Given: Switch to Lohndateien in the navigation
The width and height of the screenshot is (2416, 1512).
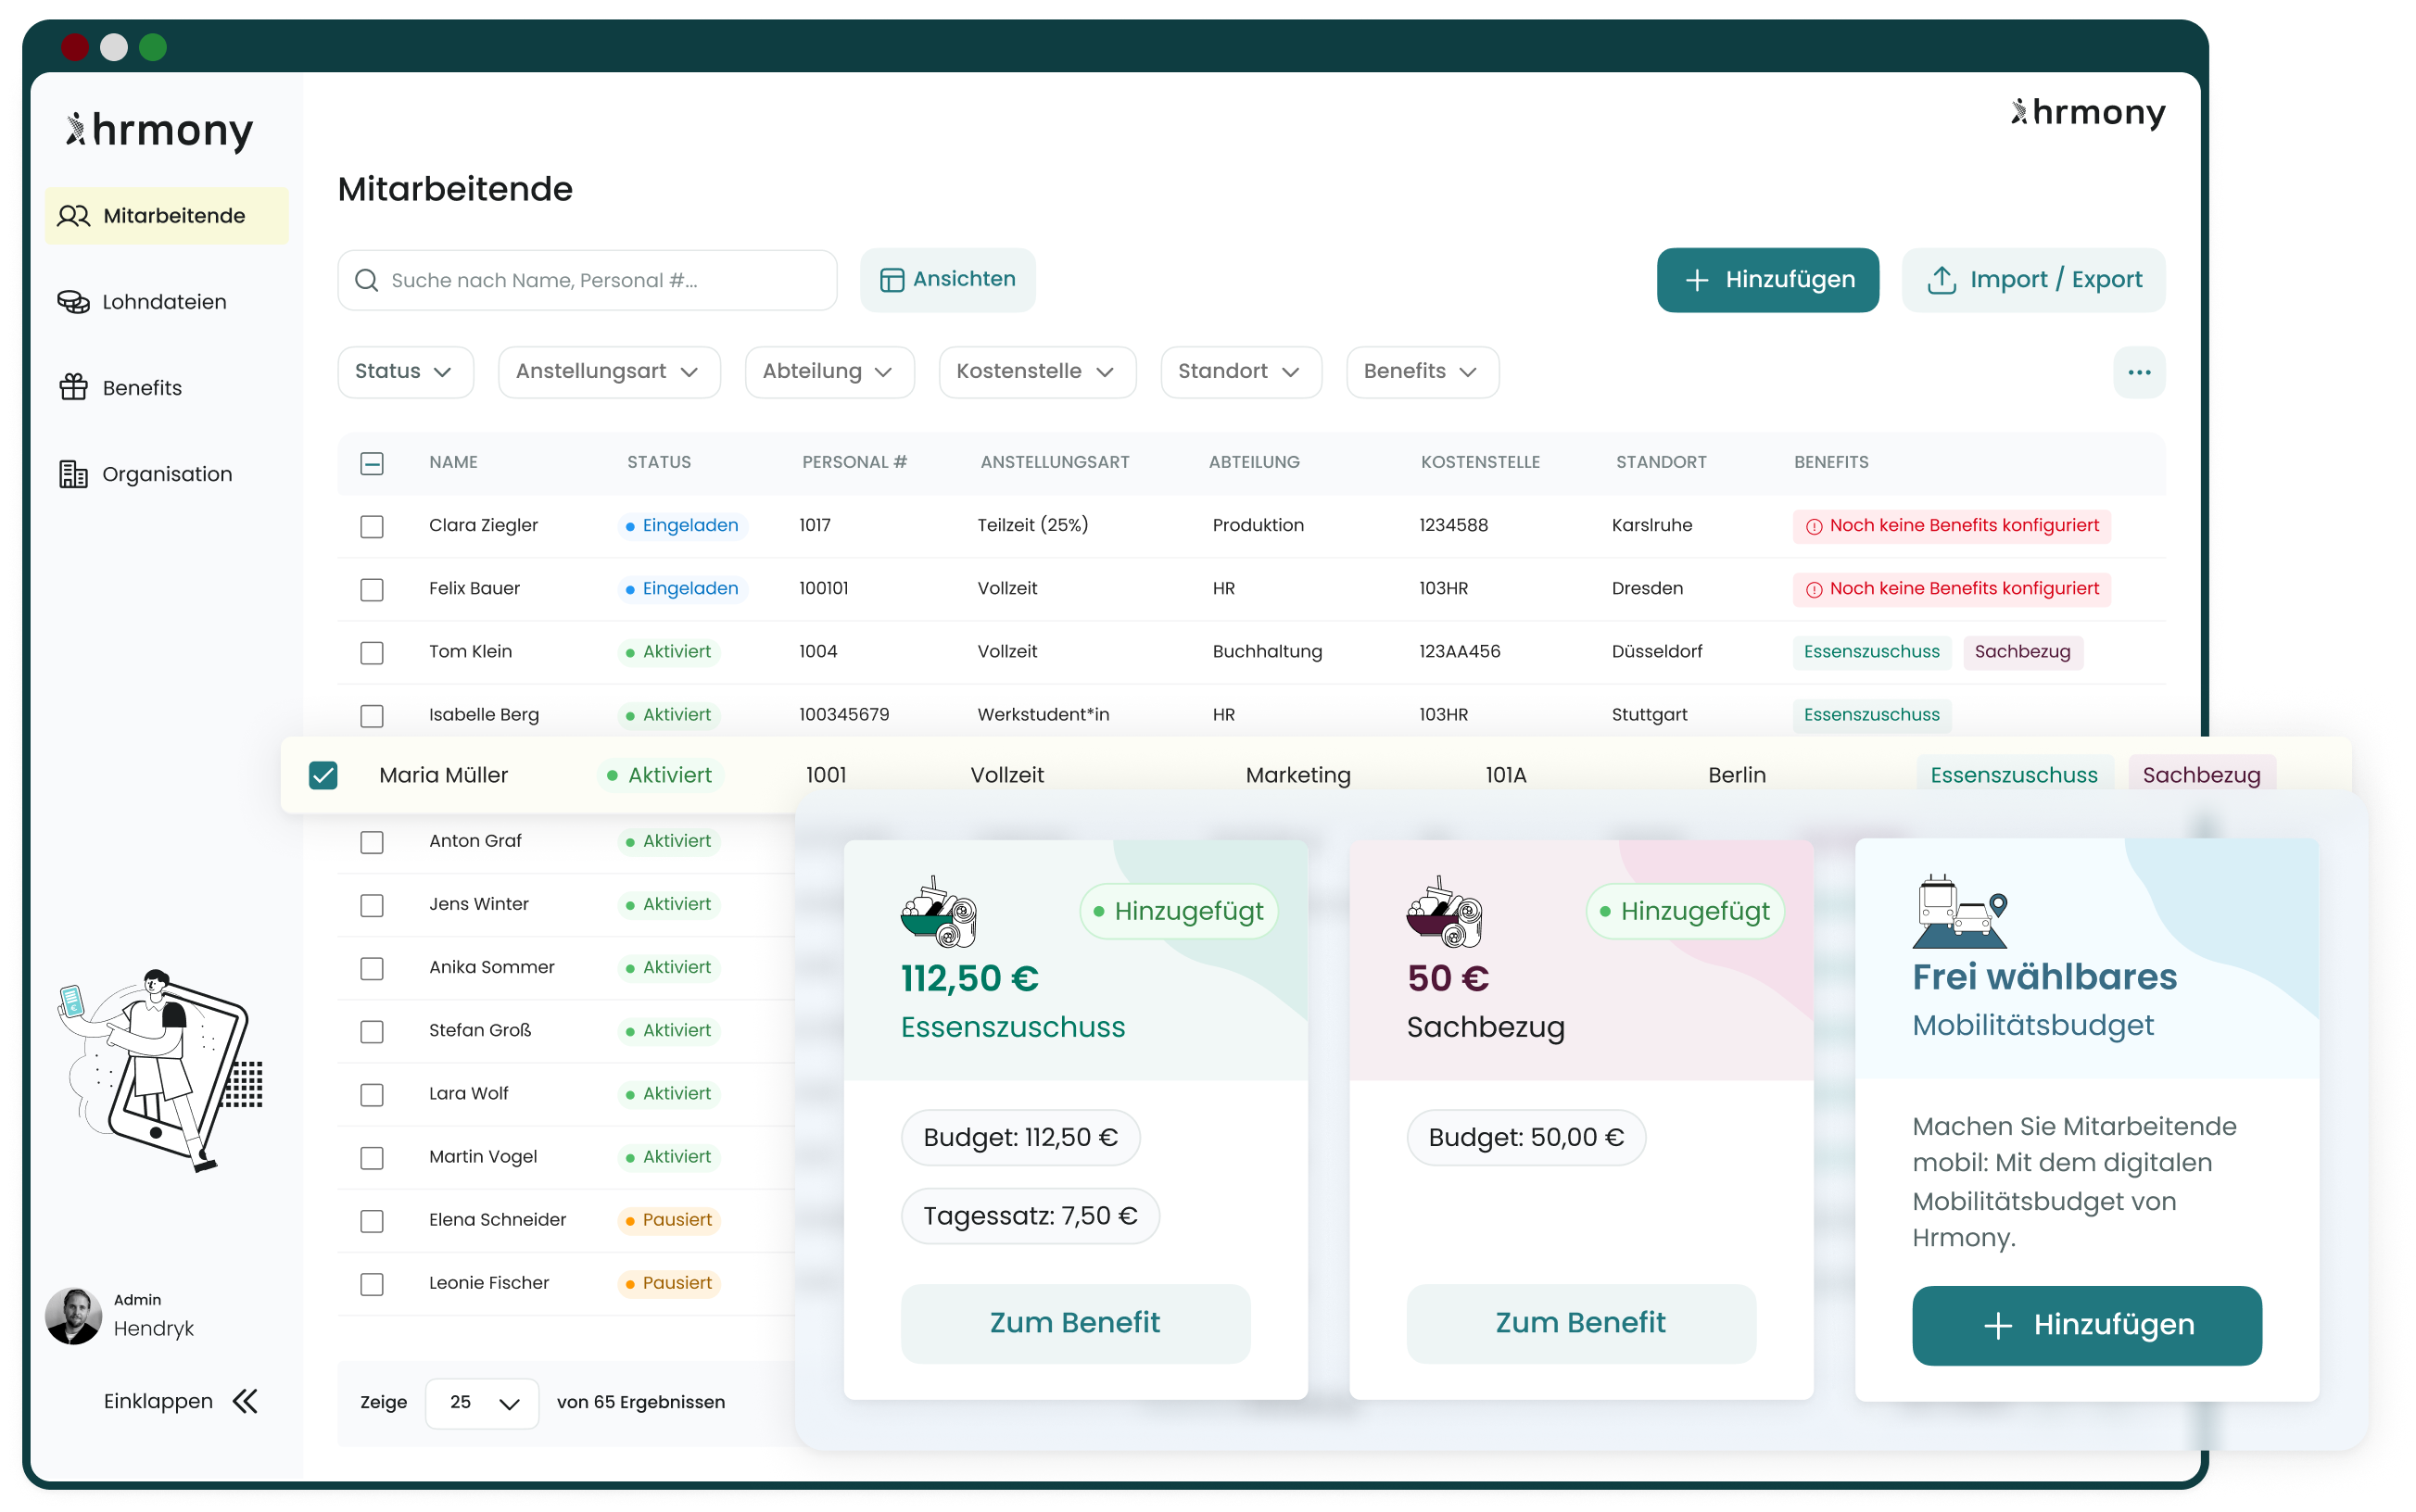Looking at the screenshot, I should [x=162, y=301].
